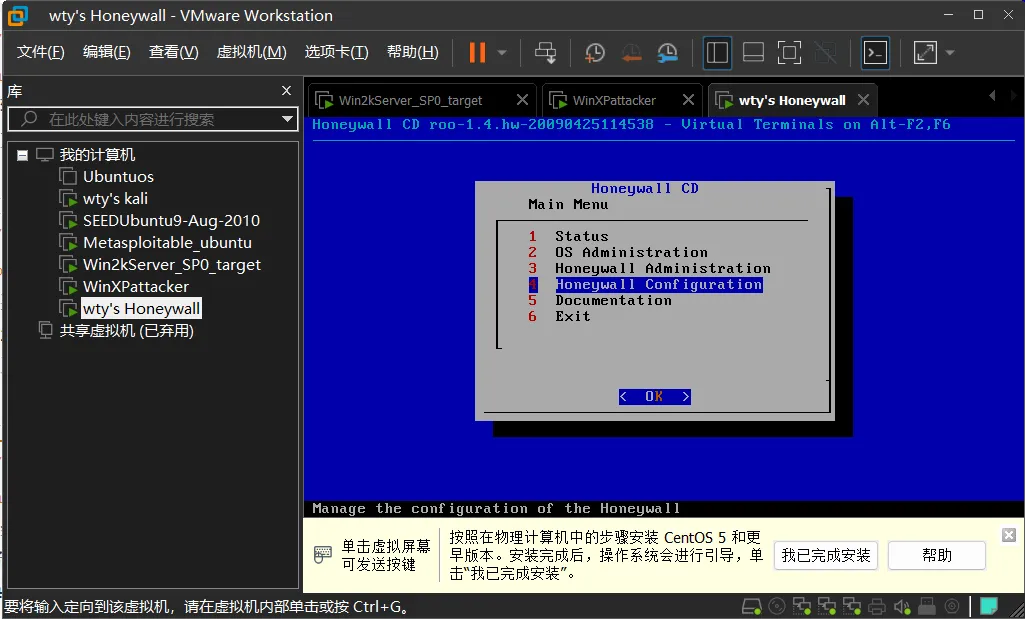Open the library search box dropdown arrow
The image size is (1025, 619).
[287, 119]
